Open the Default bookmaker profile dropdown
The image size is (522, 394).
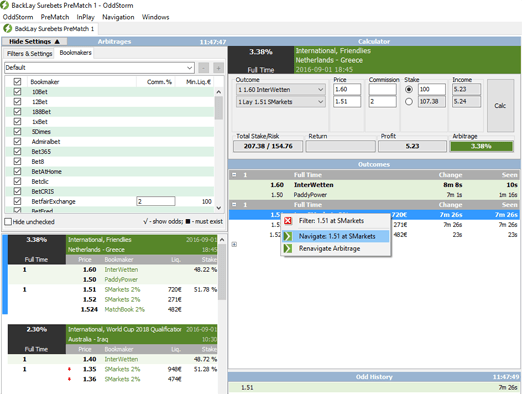tap(190, 68)
